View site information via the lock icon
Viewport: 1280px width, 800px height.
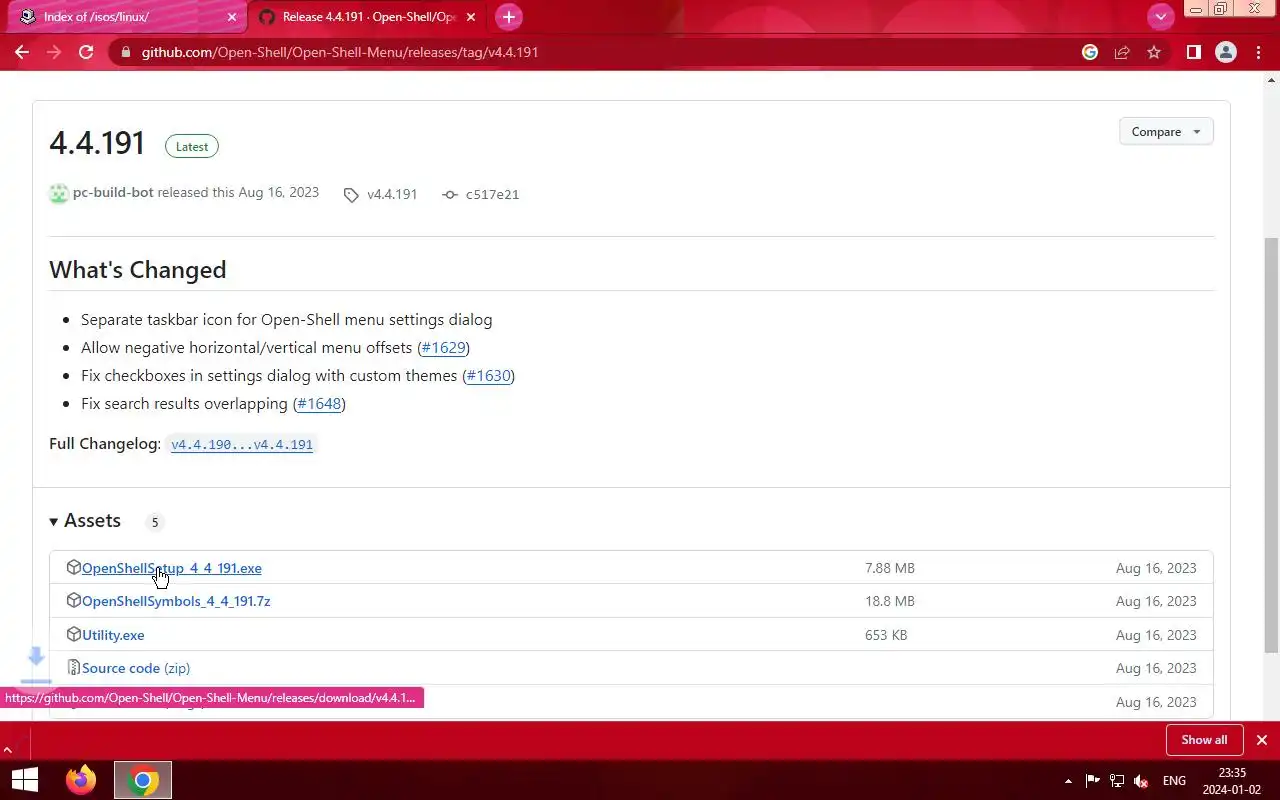(x=124, y=52)
